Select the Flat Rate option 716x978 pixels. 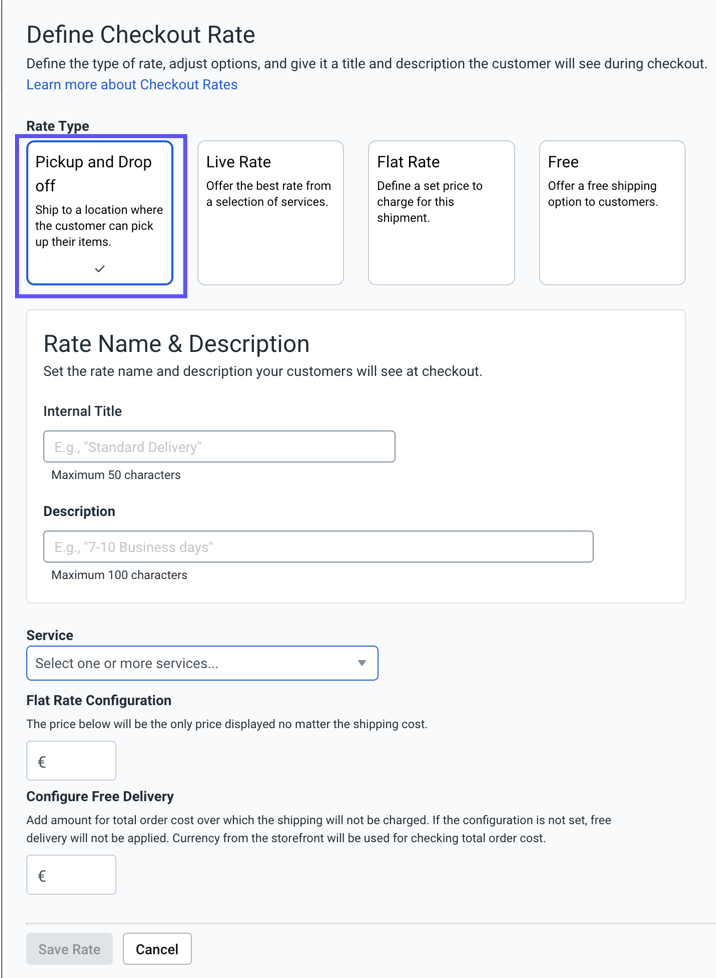pyautogui.click(x=441, y=212)
